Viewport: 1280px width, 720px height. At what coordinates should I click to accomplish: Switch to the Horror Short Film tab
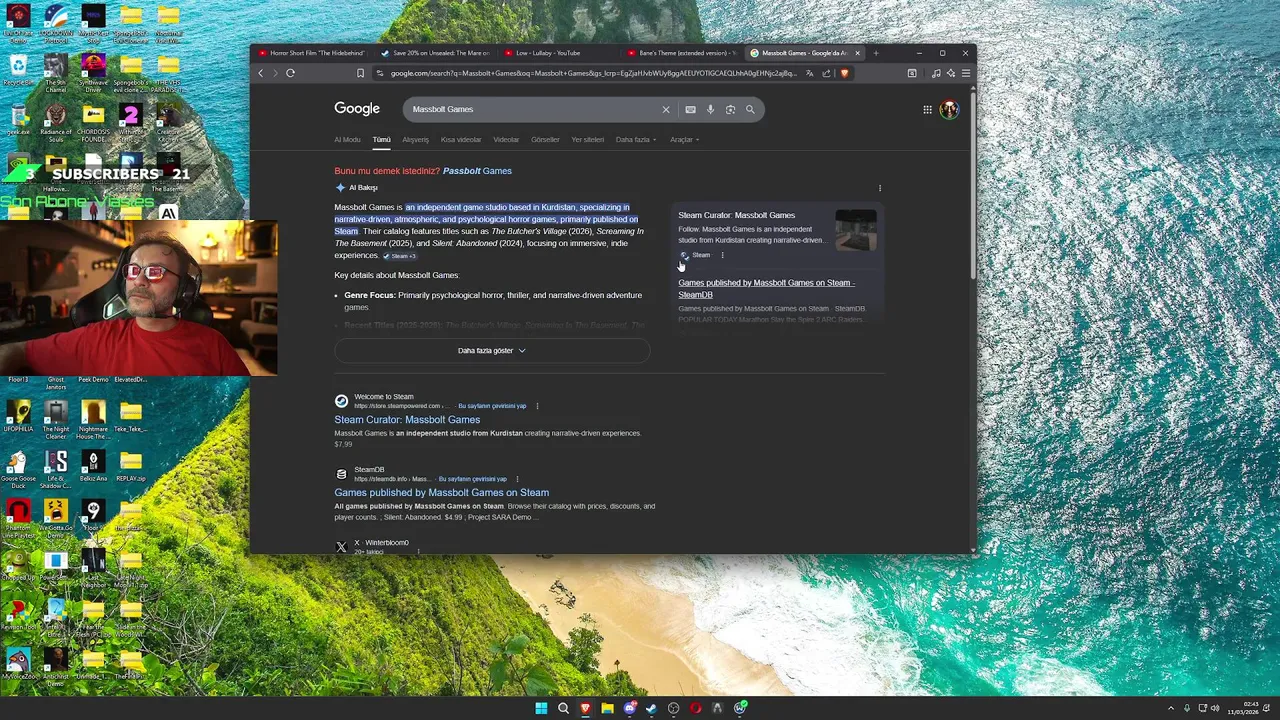point(313,53)
